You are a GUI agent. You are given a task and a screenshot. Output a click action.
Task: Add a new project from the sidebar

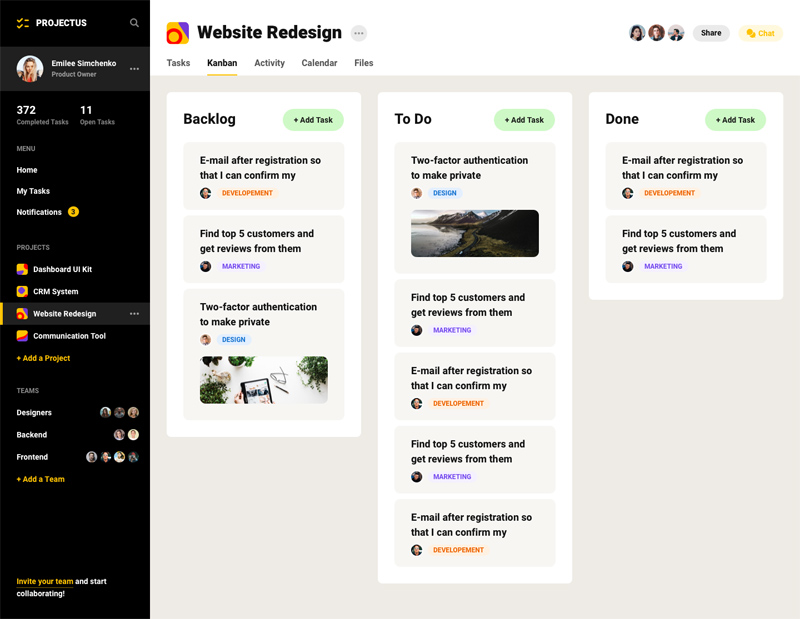click(x=43, y=357)
